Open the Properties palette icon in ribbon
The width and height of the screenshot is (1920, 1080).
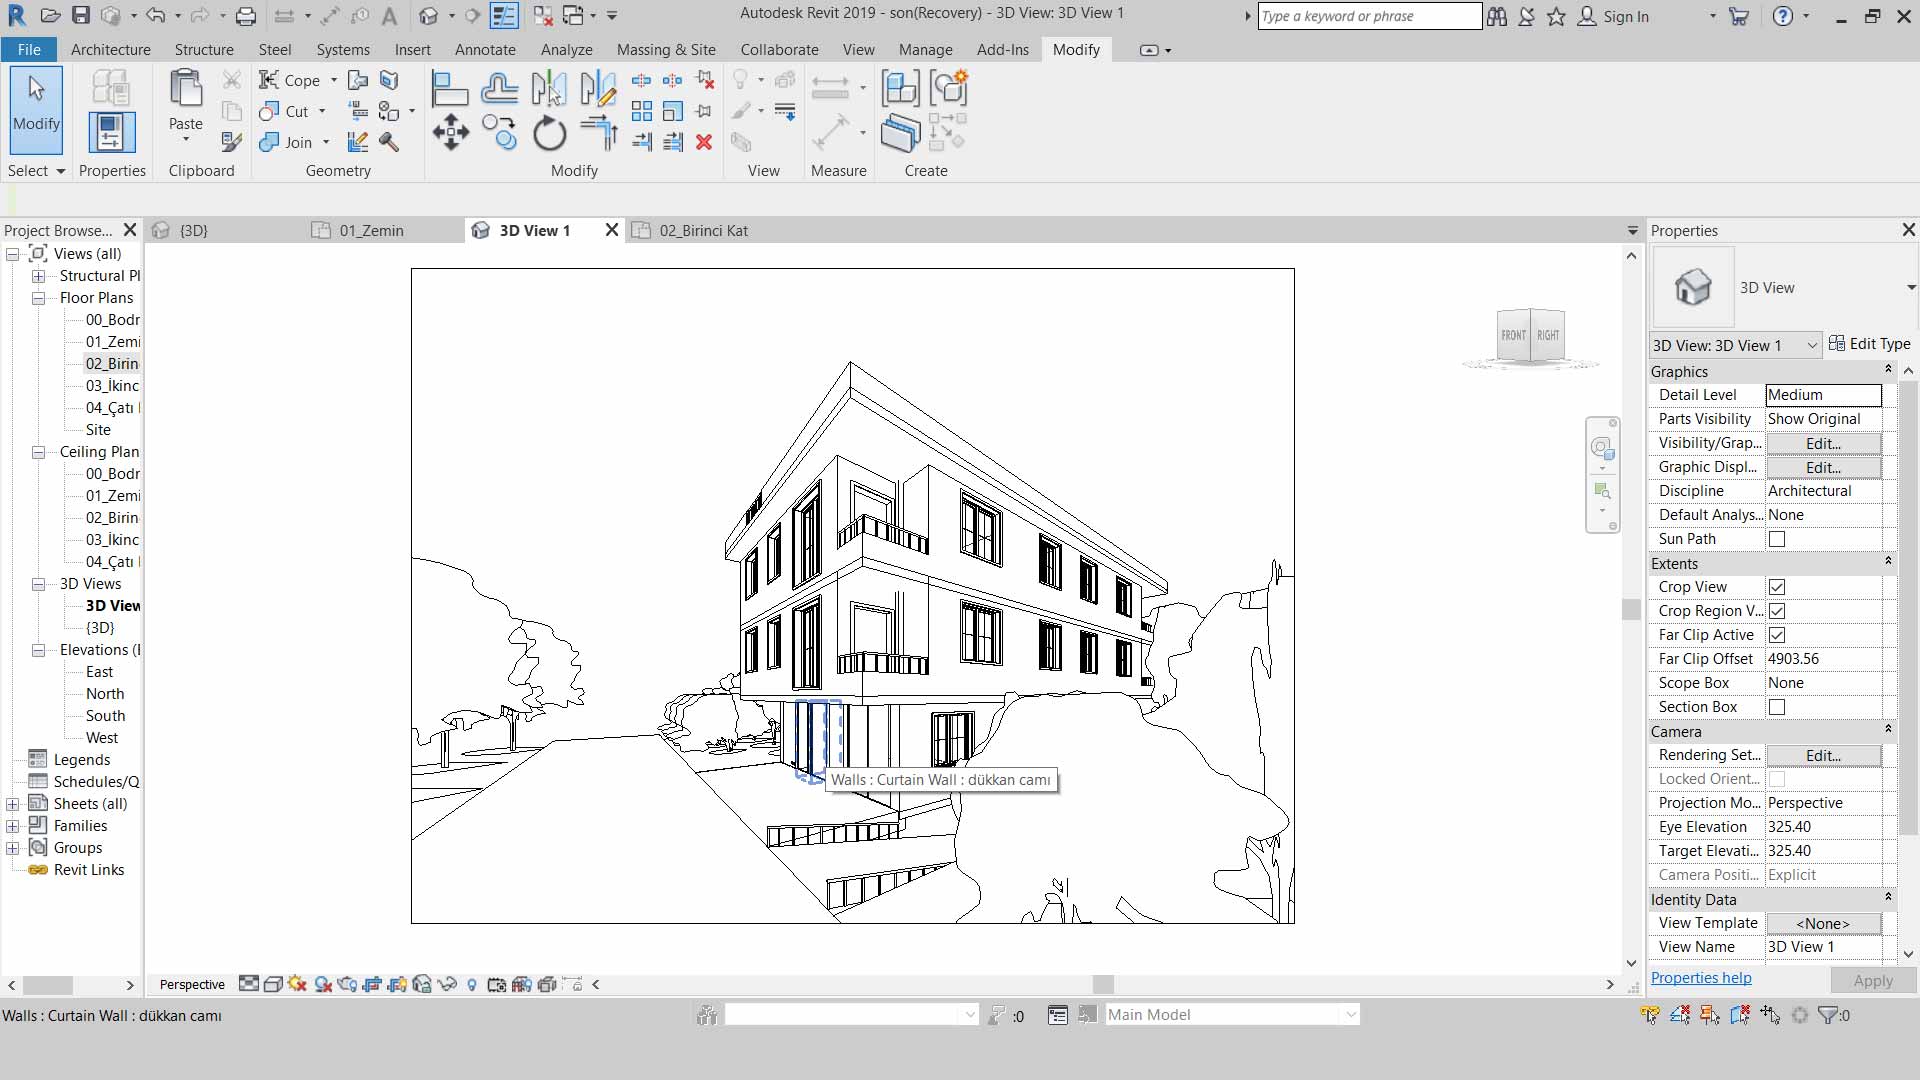tap(111, 132)
